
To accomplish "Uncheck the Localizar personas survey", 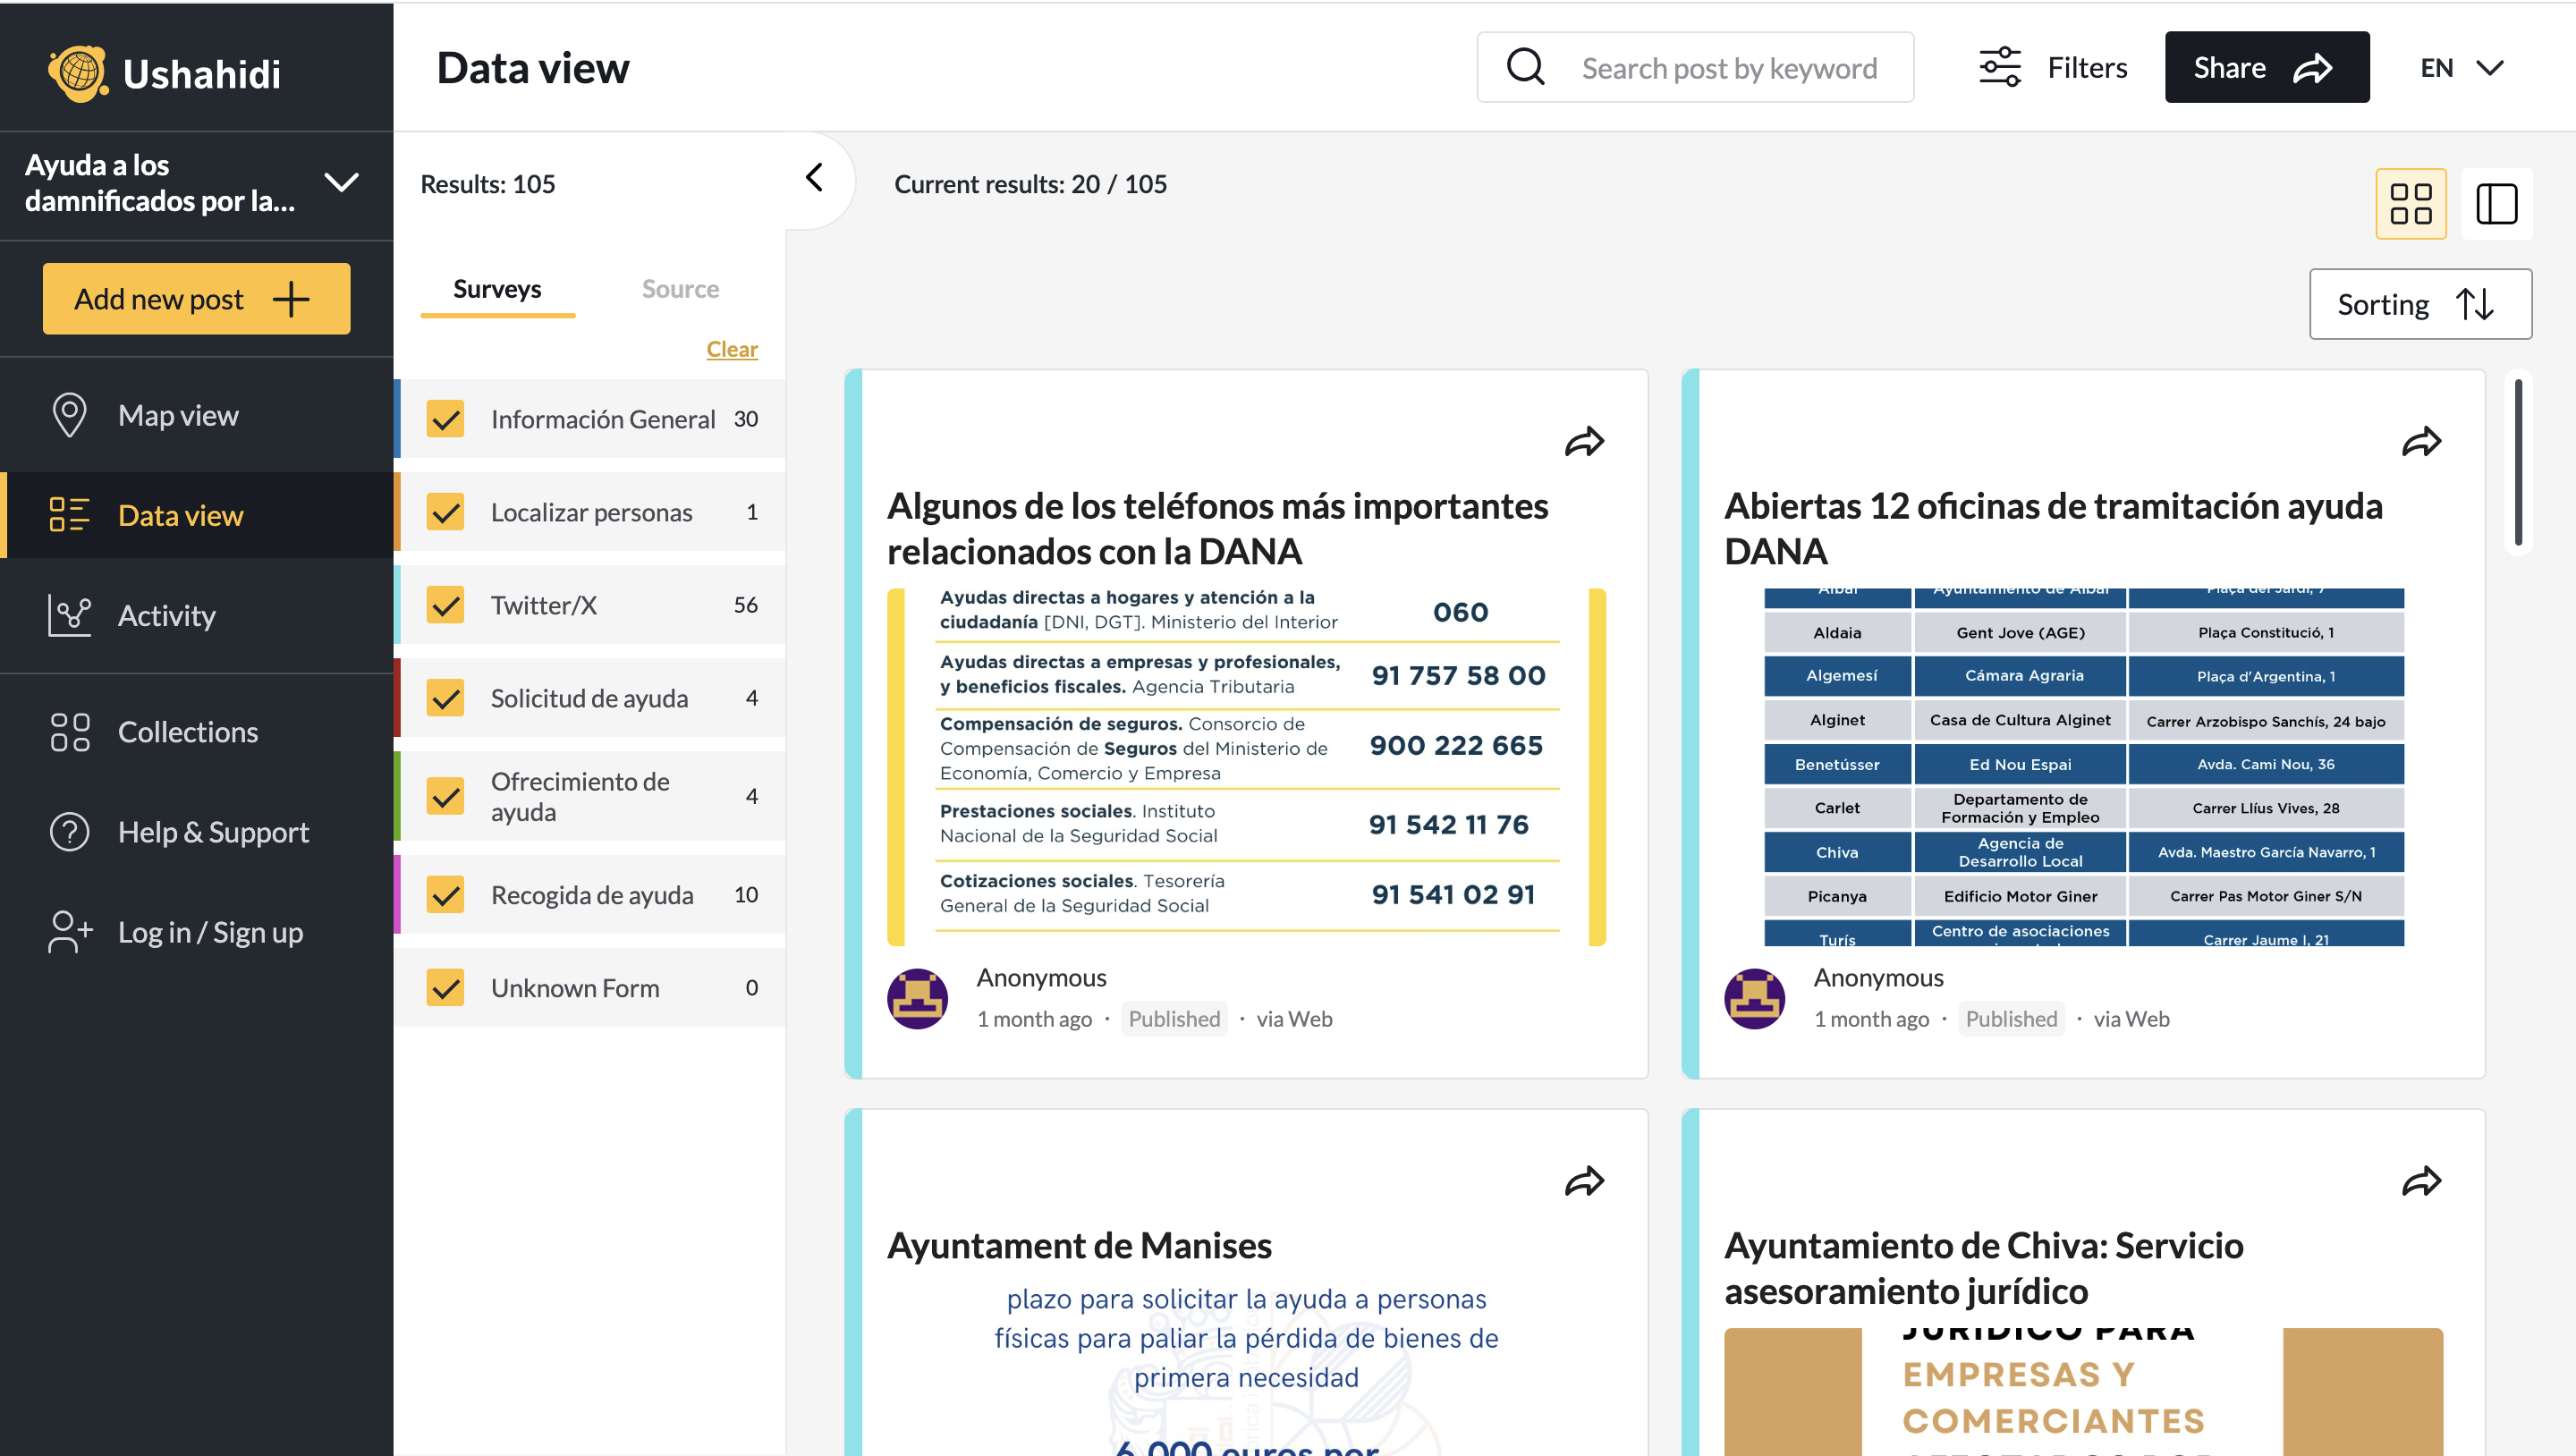I will [445, 511].
